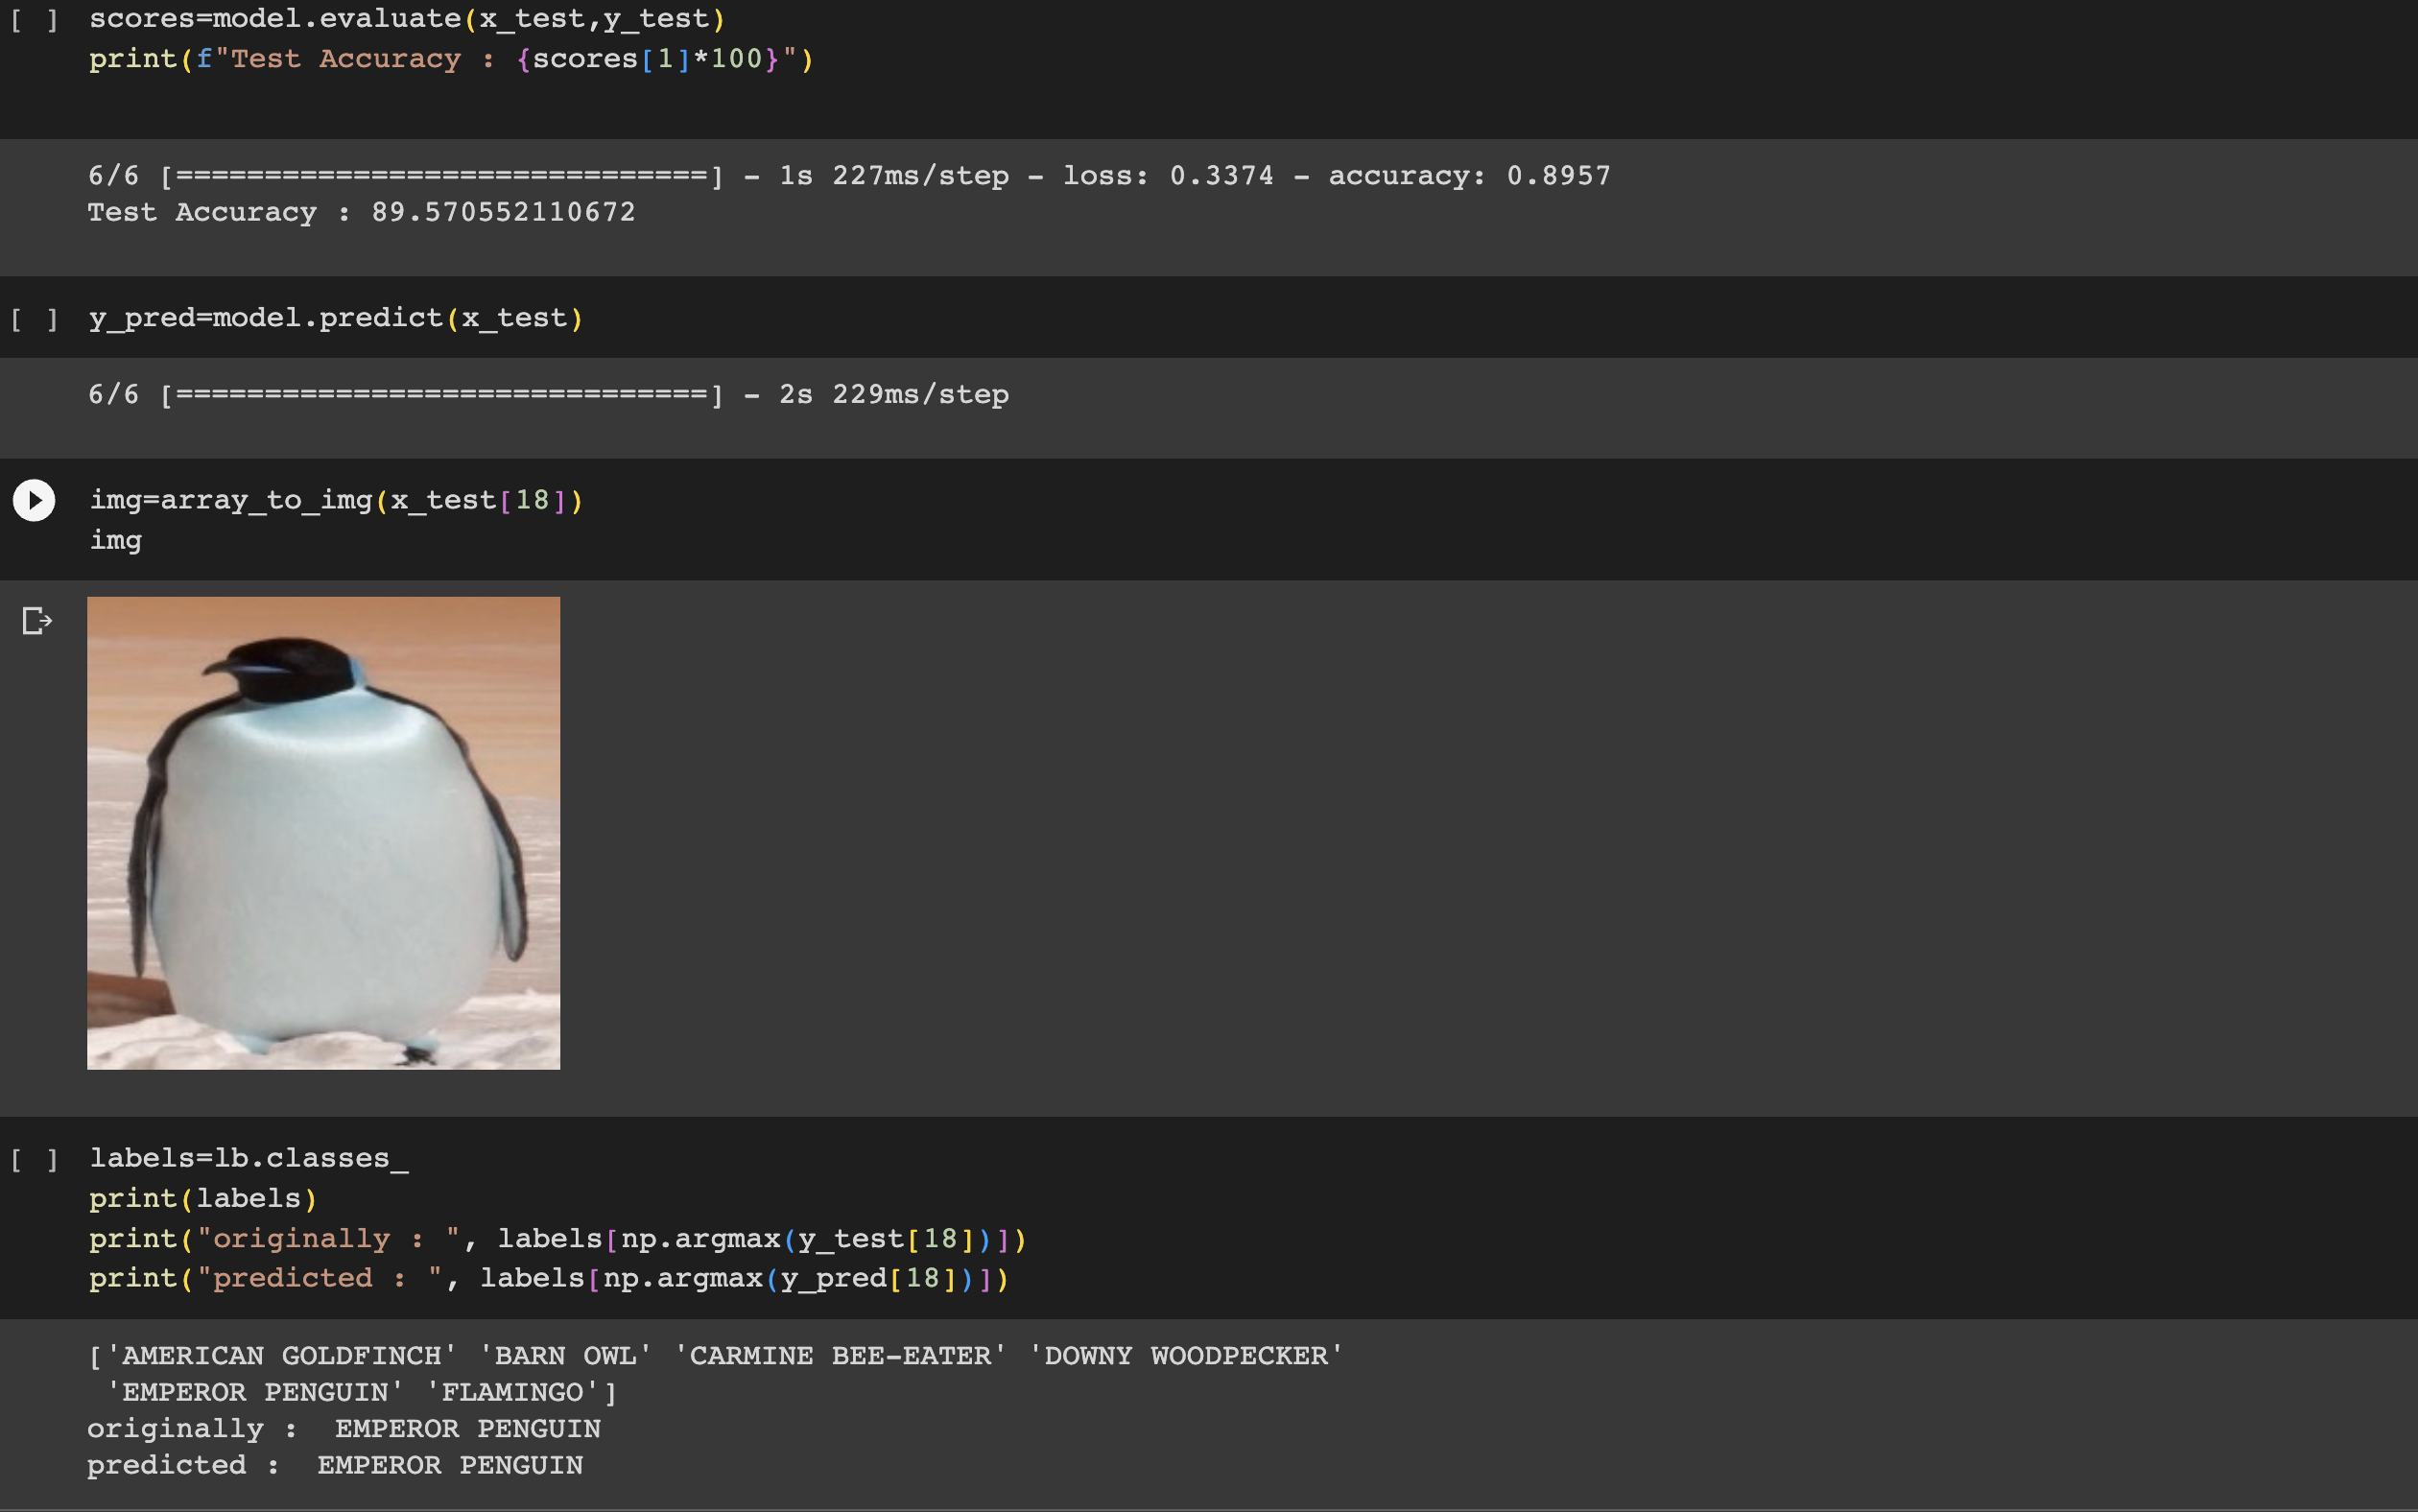Click predict progress output showing 229ms/step

(x=548, y=395)
